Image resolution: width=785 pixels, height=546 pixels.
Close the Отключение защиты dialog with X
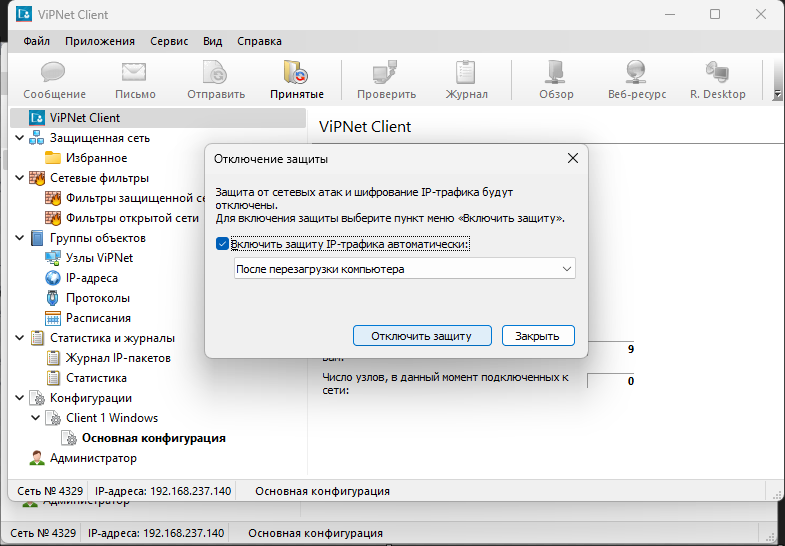tap(573, 158)
